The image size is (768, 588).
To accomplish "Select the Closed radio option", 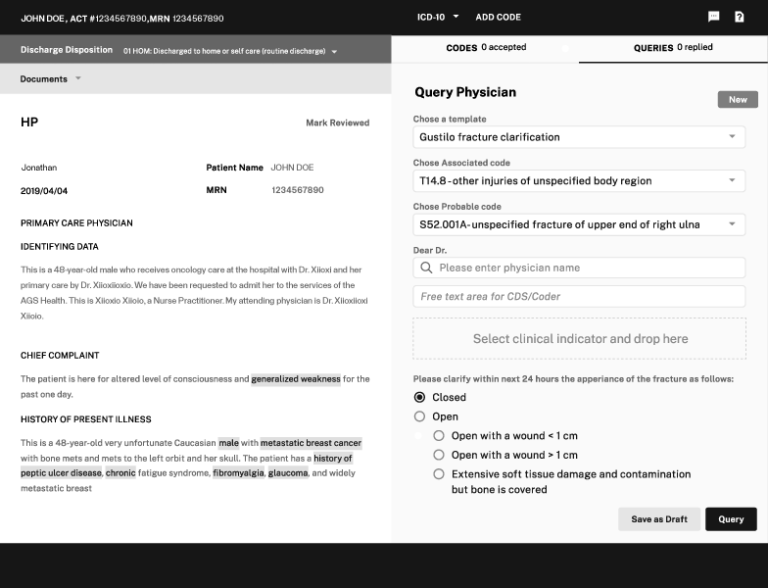I will coord(420,397).
